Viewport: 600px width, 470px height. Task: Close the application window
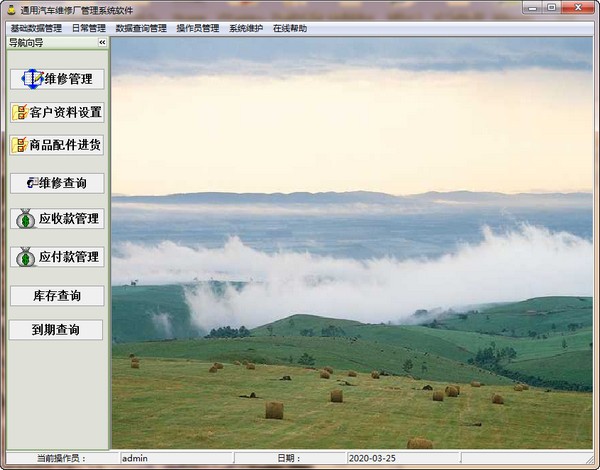click(x=578, y=8)
